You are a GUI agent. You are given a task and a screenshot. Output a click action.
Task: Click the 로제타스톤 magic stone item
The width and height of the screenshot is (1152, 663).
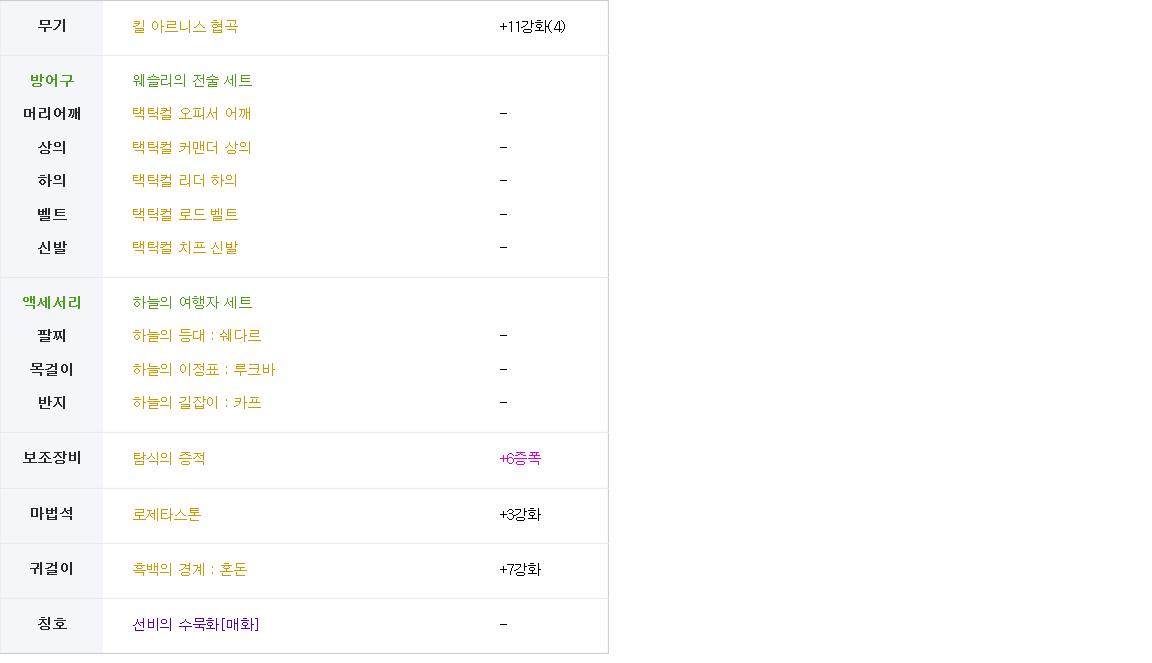(166, 515)
